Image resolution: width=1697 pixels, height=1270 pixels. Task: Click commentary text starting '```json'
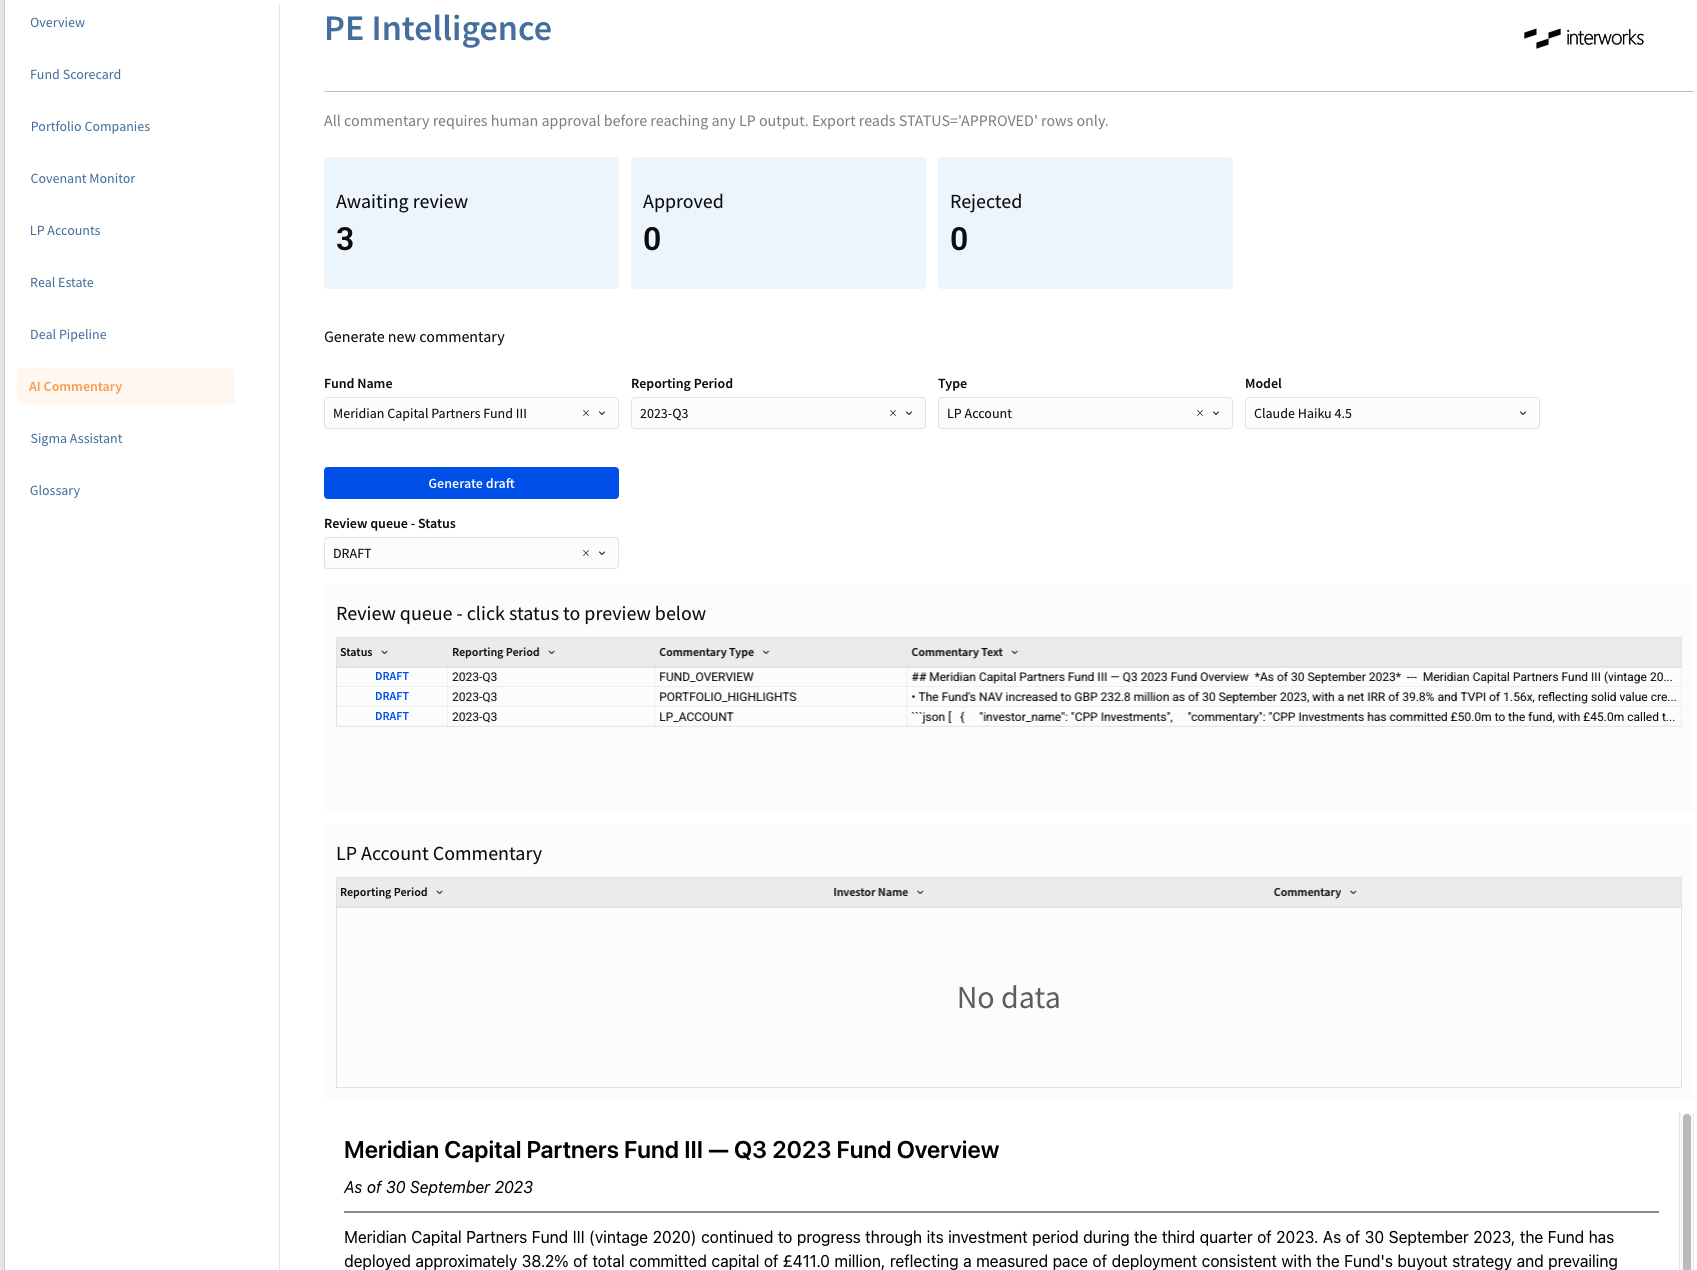(1294, 717)
